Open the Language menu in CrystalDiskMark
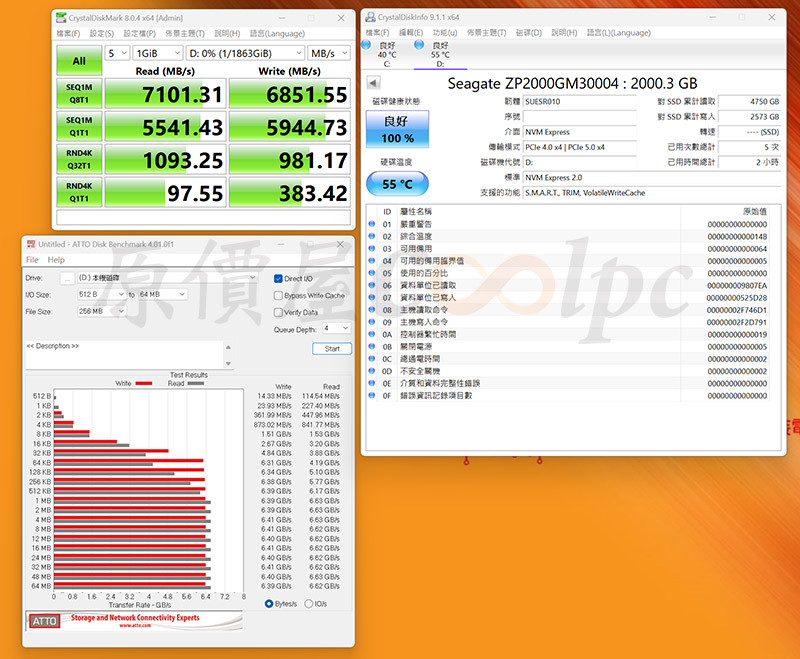The width and height of the screenshot is (800, 659). tap(277, 33)
